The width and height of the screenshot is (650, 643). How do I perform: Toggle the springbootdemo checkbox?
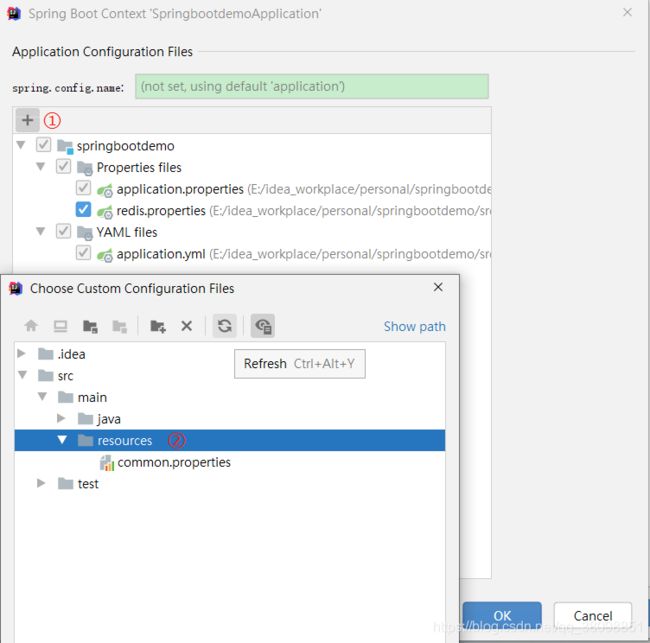[x=44, y=145]
